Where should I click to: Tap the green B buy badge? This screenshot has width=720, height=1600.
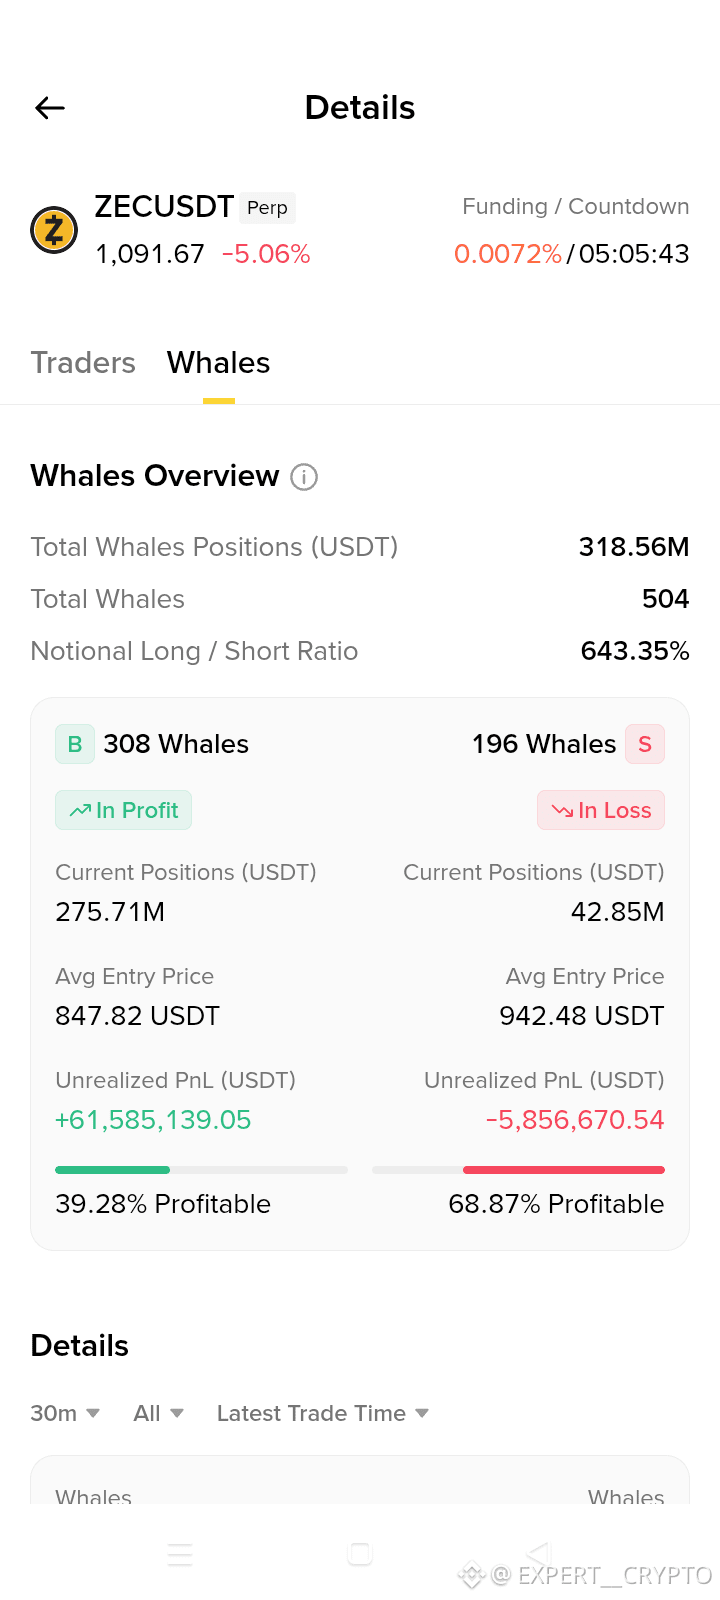75,744
